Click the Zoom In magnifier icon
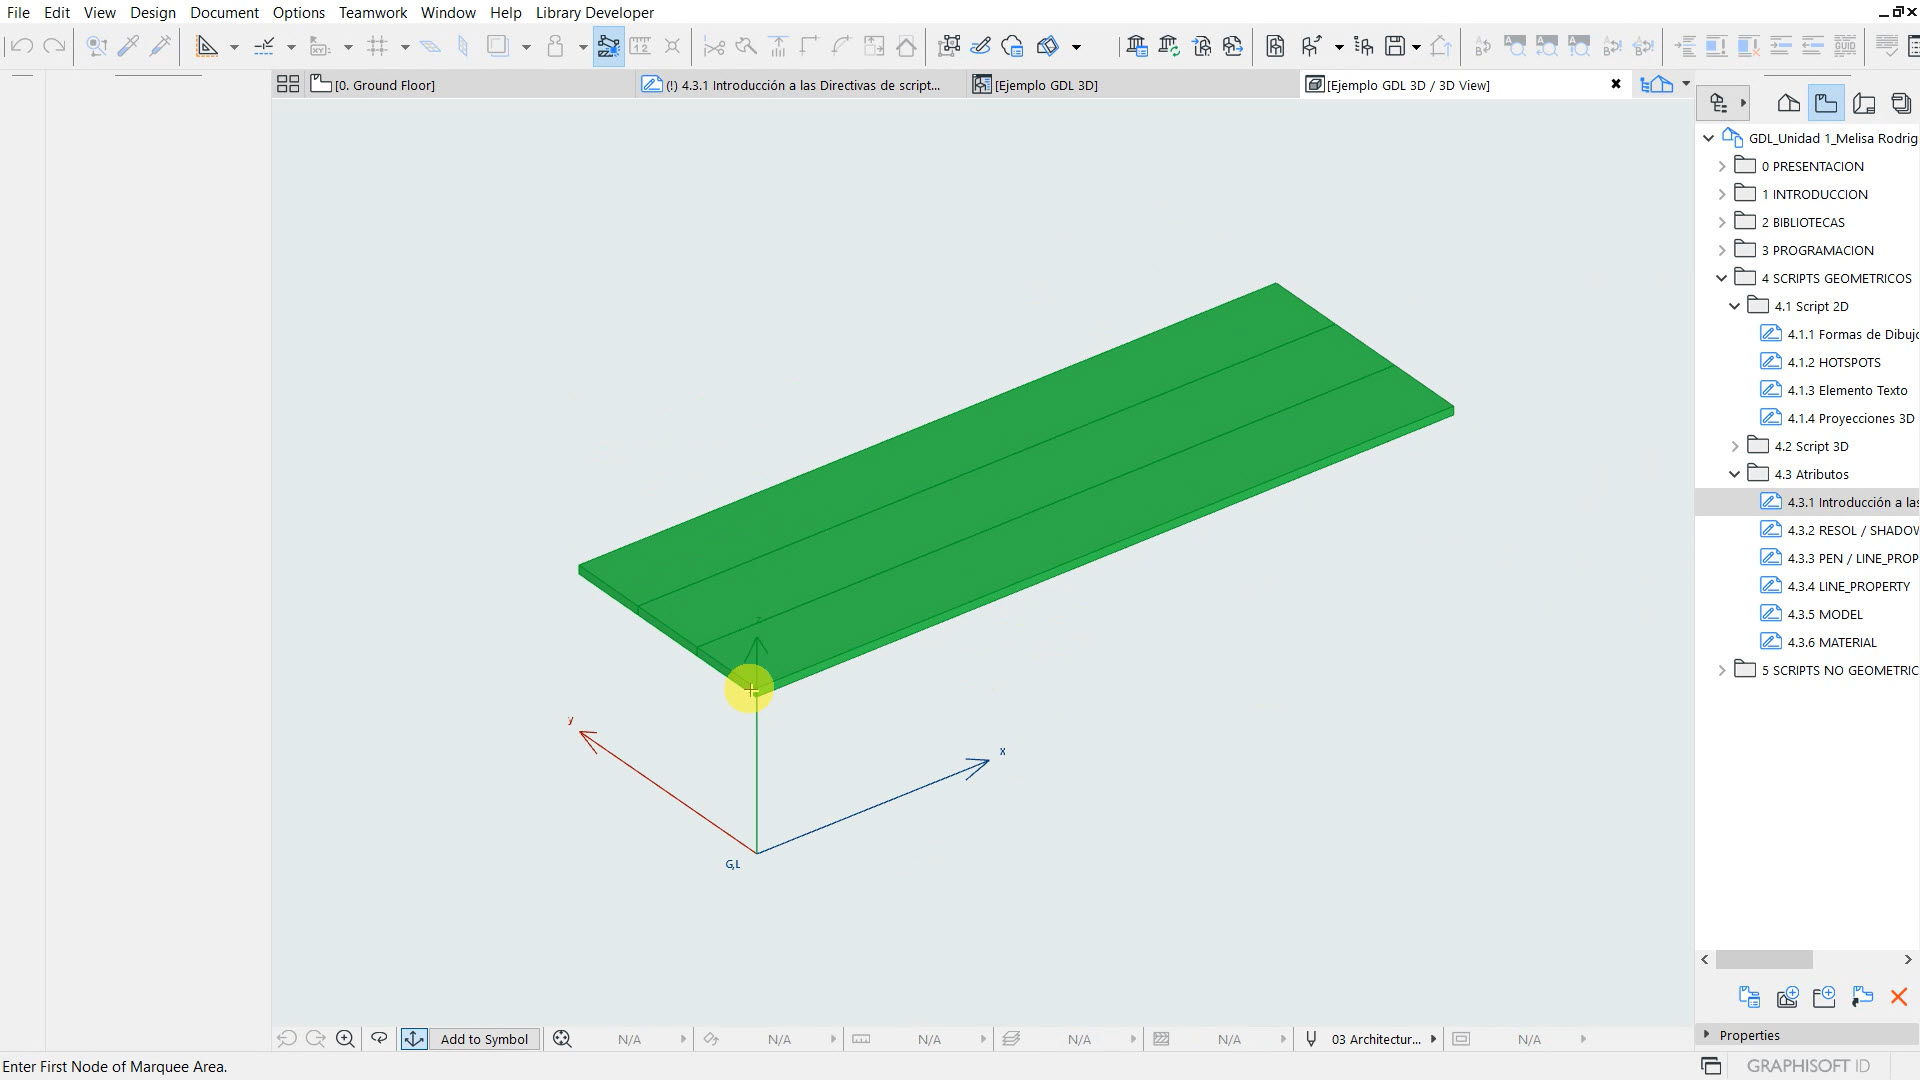 345,1039
